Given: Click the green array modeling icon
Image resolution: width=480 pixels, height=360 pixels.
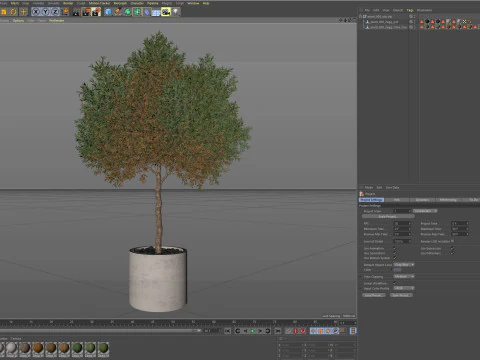Looking at the screenshot, I should point(137,12).
